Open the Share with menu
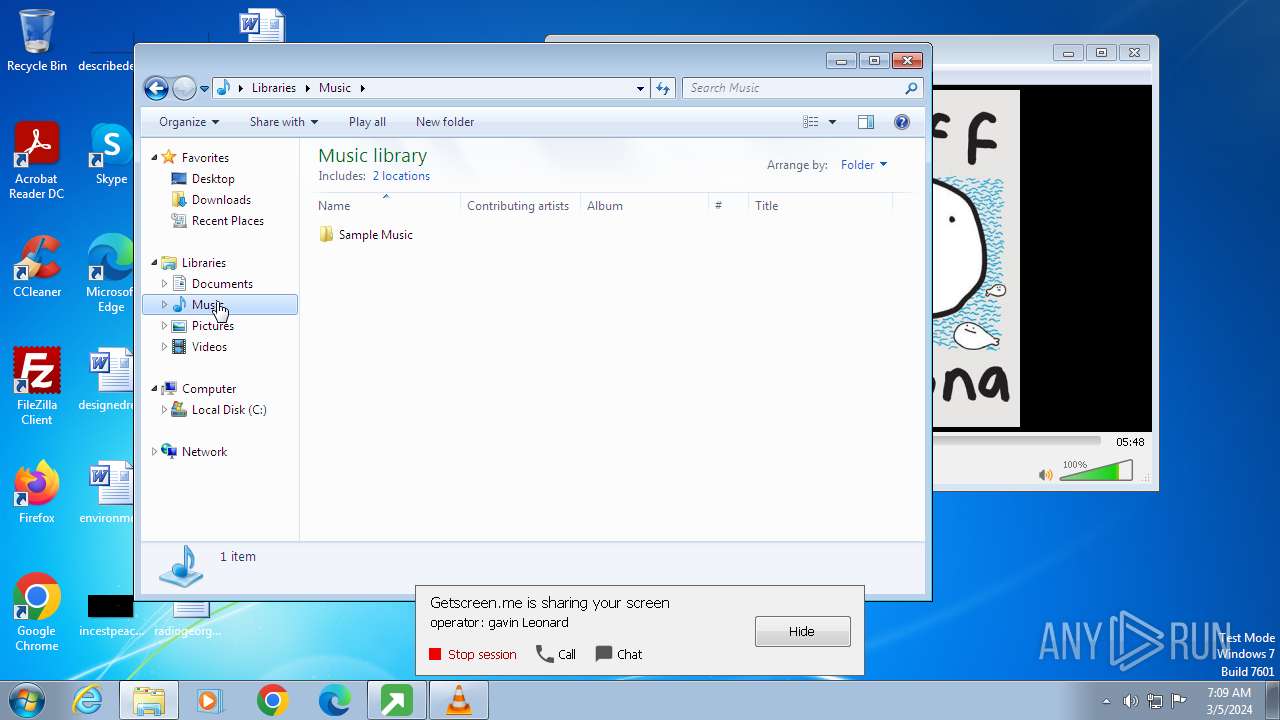Screen dimensions: 1280x720 click(284, 122)
